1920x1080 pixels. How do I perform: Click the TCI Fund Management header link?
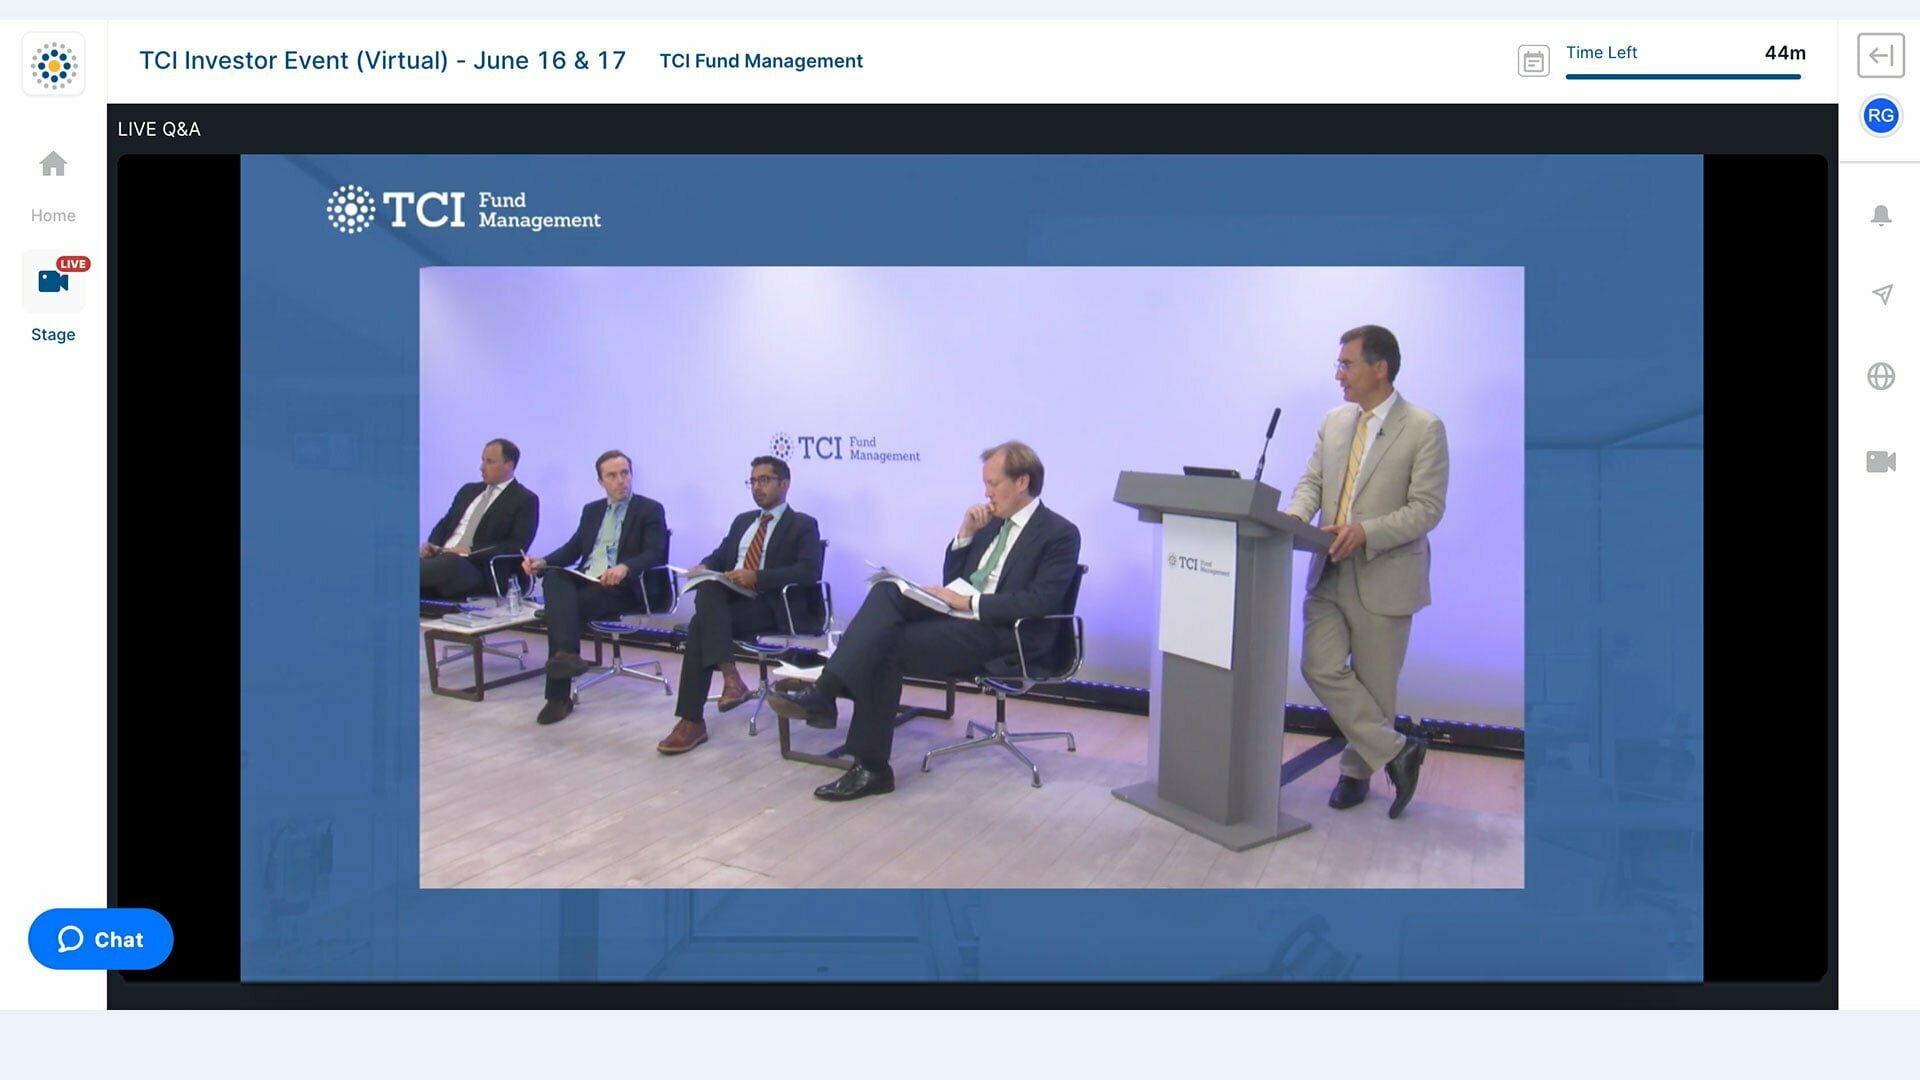[761, 61]
